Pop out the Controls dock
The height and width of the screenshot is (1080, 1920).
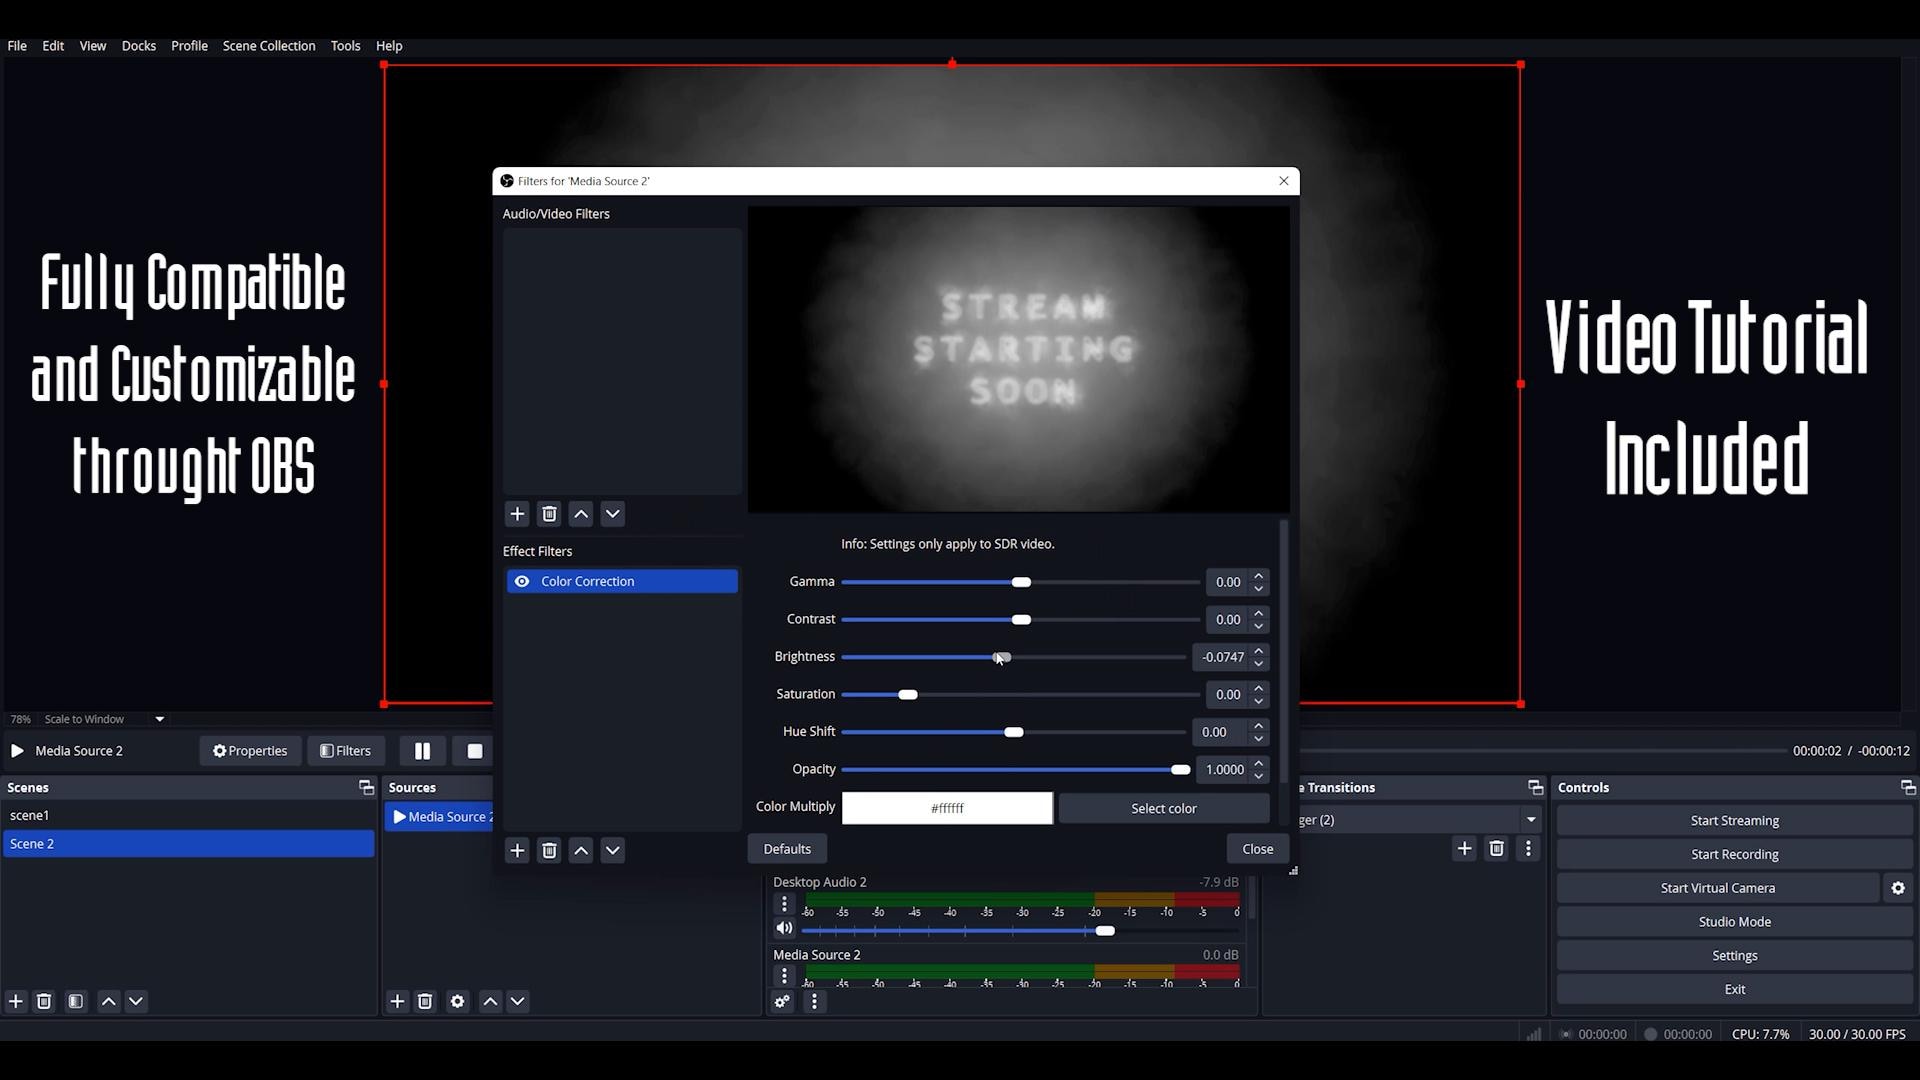pos(1907,788)
